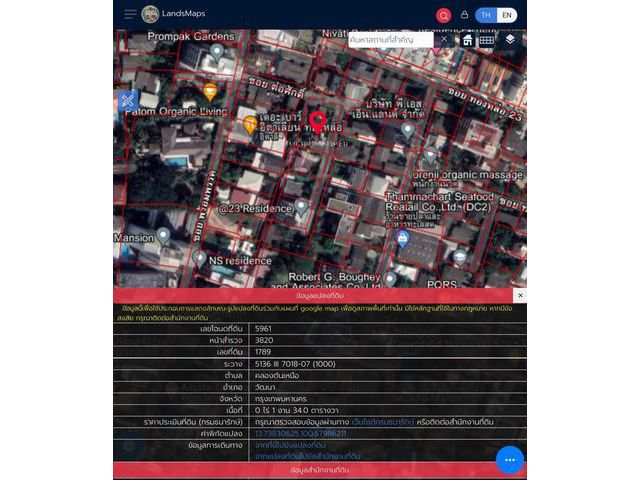Viewport: 640px width, 480px height.
Task: Click blue shopping pin near Thammachart Seafood
Action: 403,239
